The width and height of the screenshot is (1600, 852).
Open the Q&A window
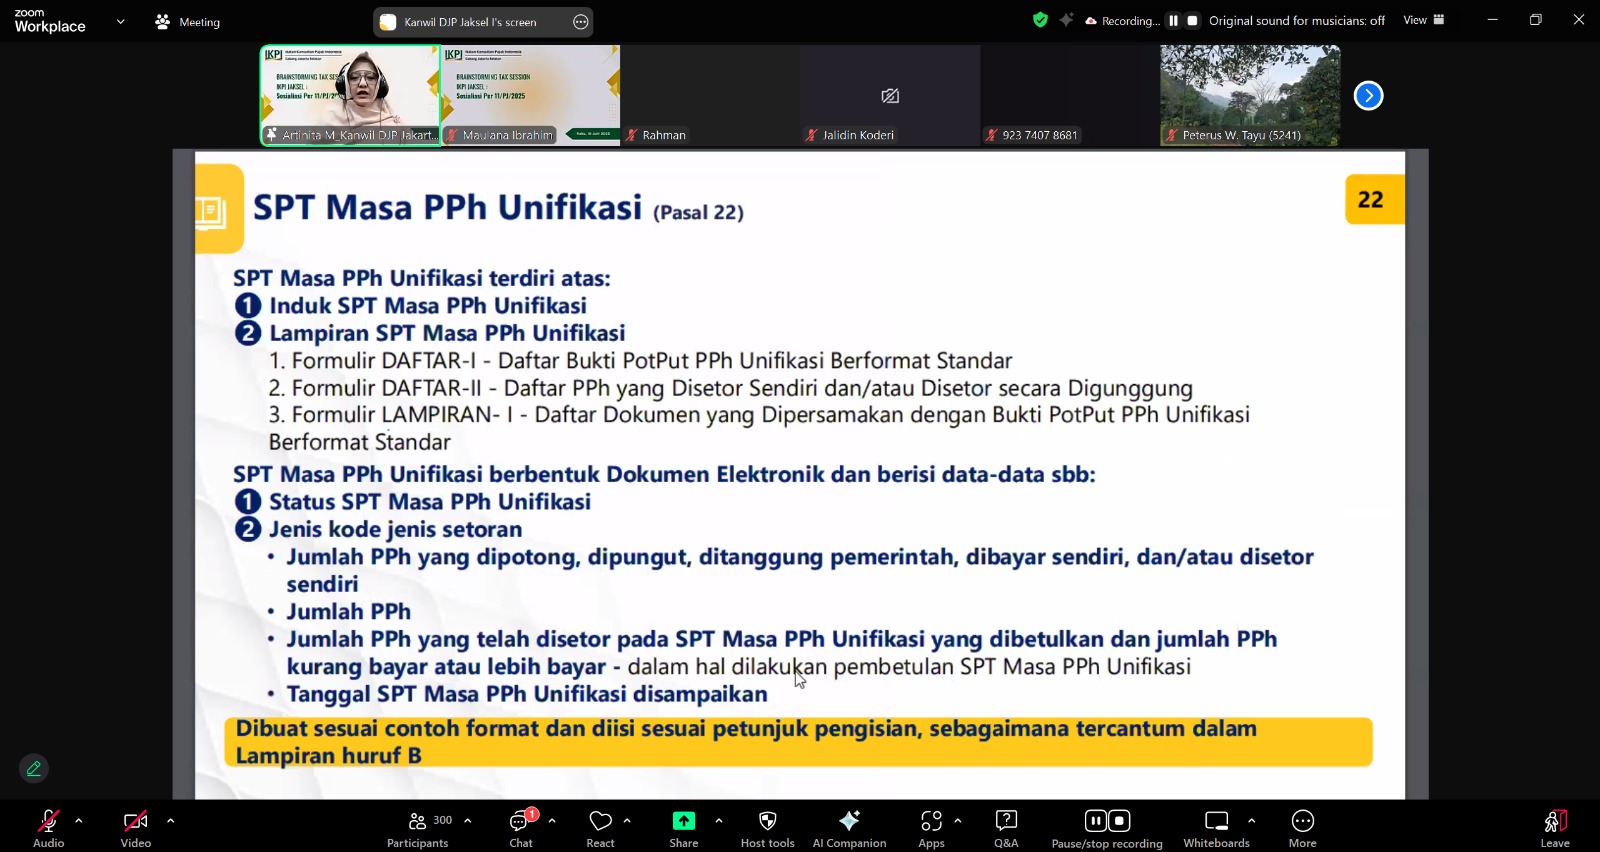point(1006,828)
